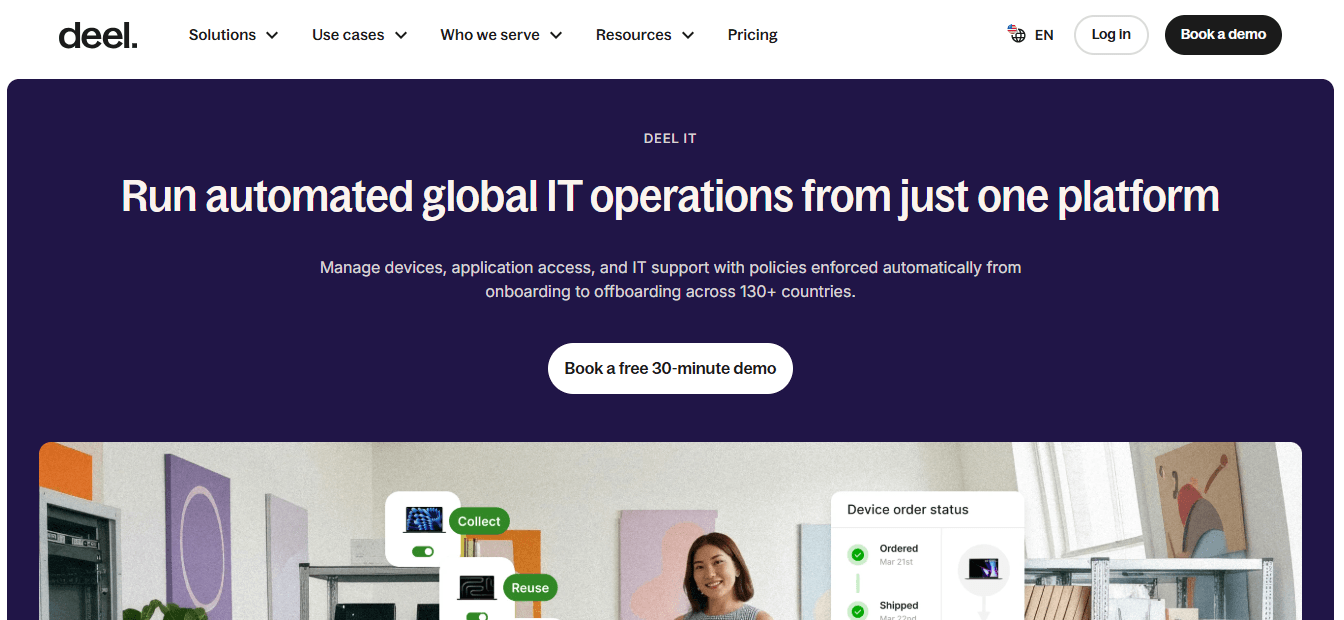This screenshot has width=1344, height=620.
Task: Click the green checkmark next to Shipped
Action: [857, 610]
